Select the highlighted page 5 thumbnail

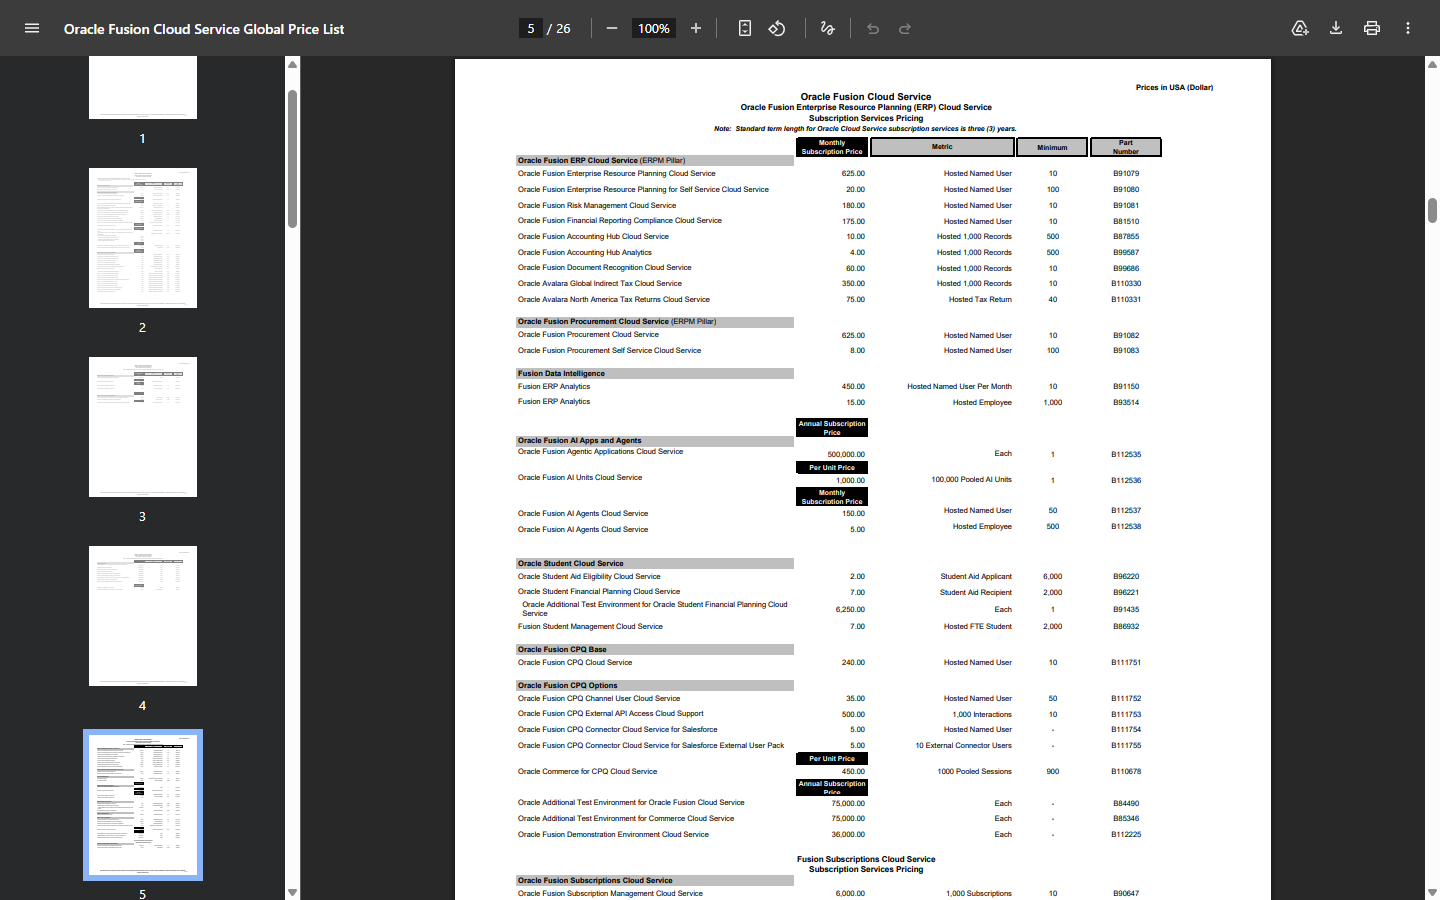point(143,805)
